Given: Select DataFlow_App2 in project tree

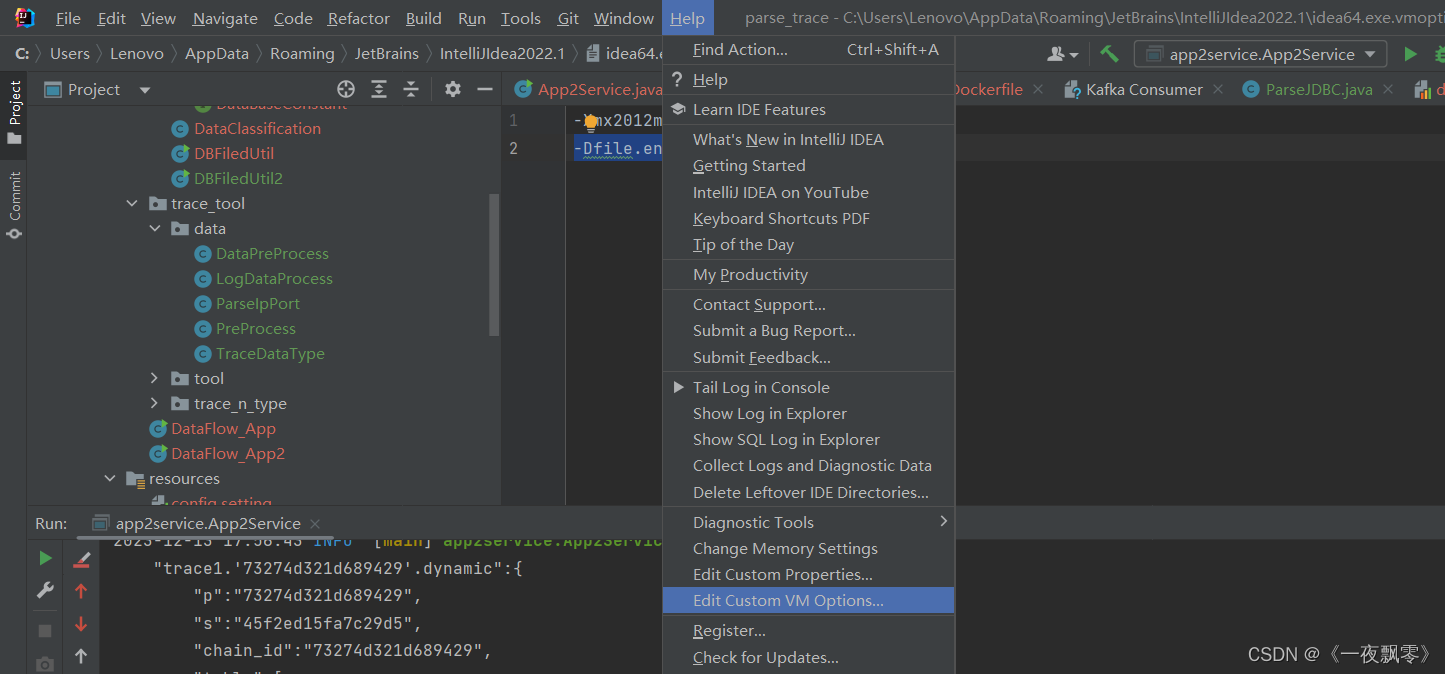Looking at the screenshot, I should [228, 453].
